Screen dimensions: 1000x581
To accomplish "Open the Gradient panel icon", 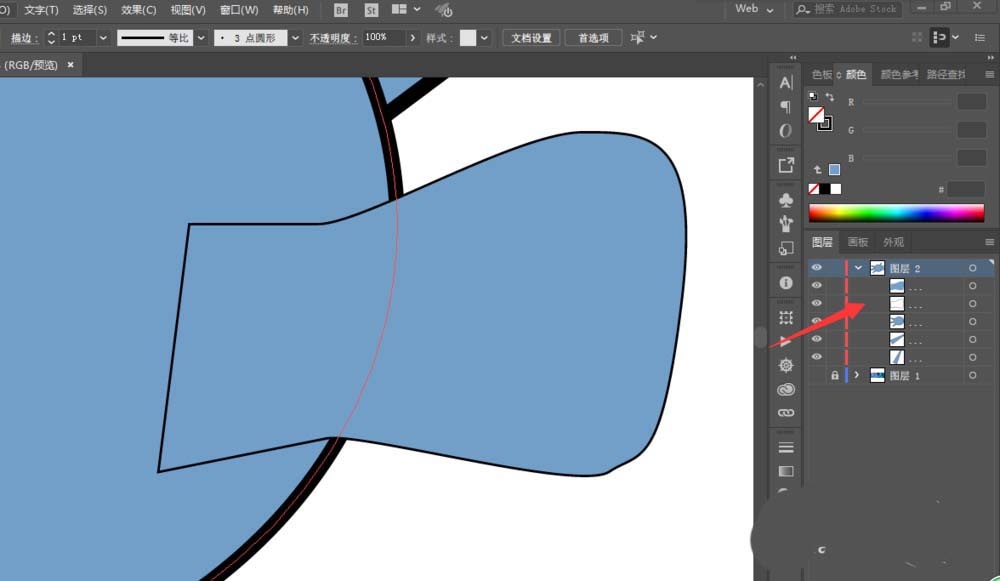I will [x=786, y=471].
